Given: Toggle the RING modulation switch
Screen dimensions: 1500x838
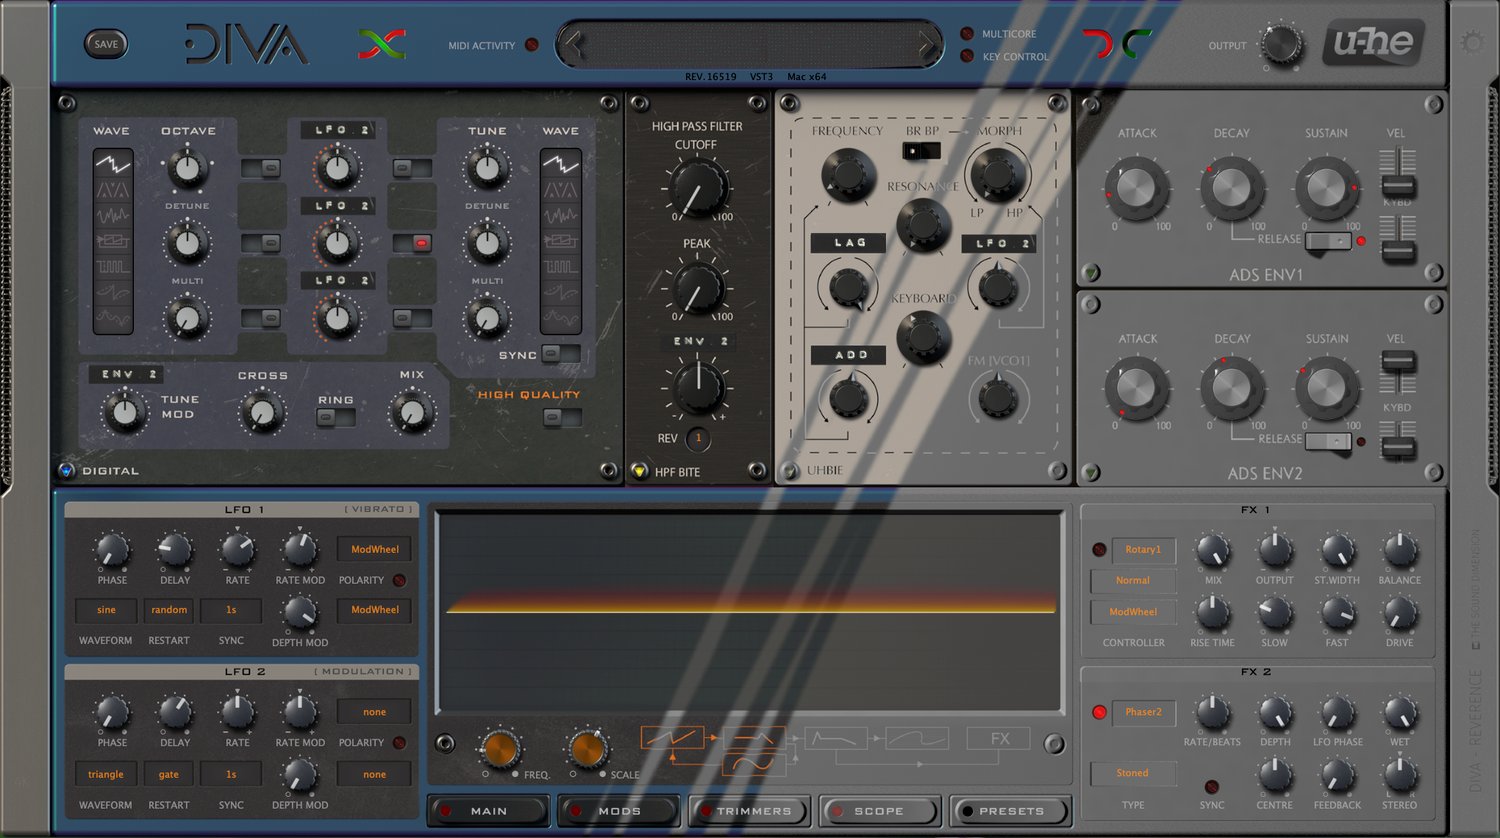Looking at the screenshot, I should point(335,418).
